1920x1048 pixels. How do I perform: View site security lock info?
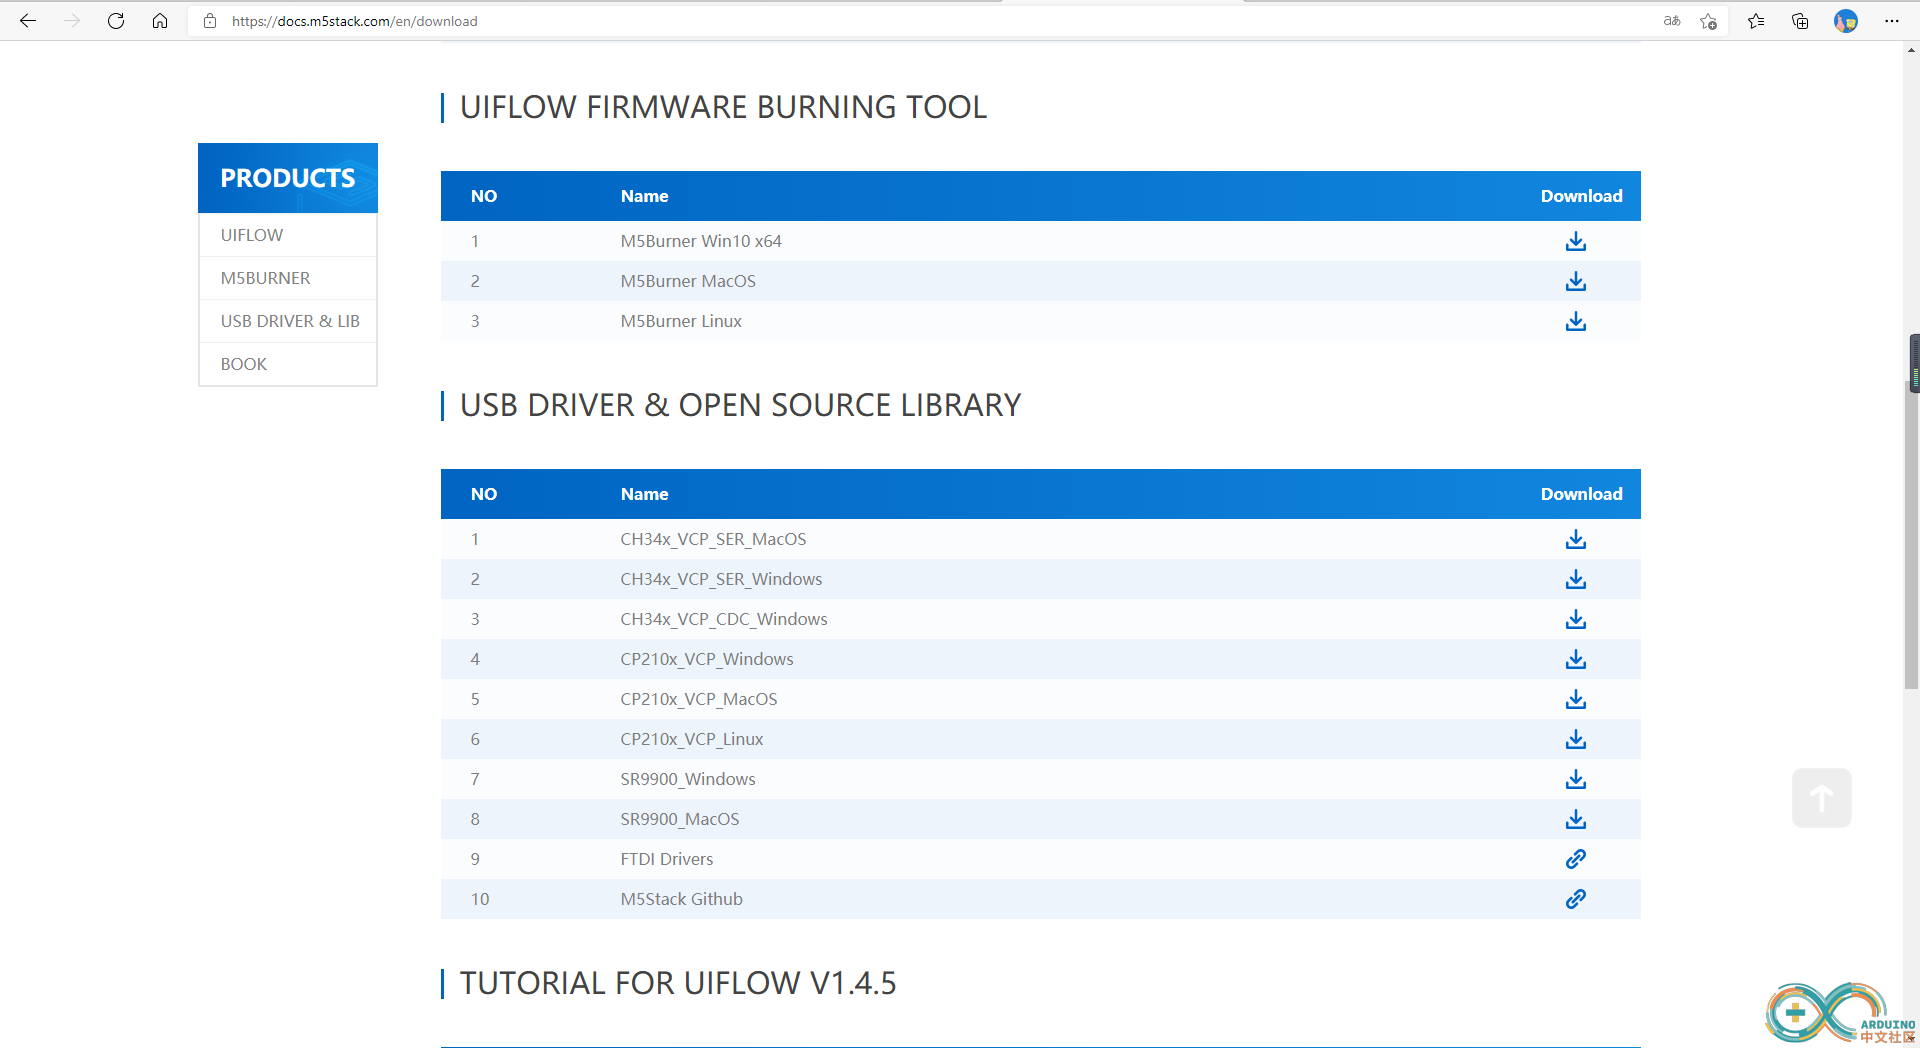[x=210, y=21]
